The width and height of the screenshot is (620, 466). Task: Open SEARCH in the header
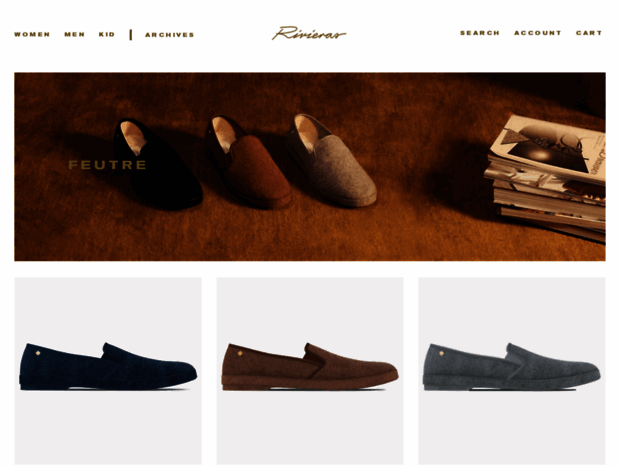pos(480,33)
